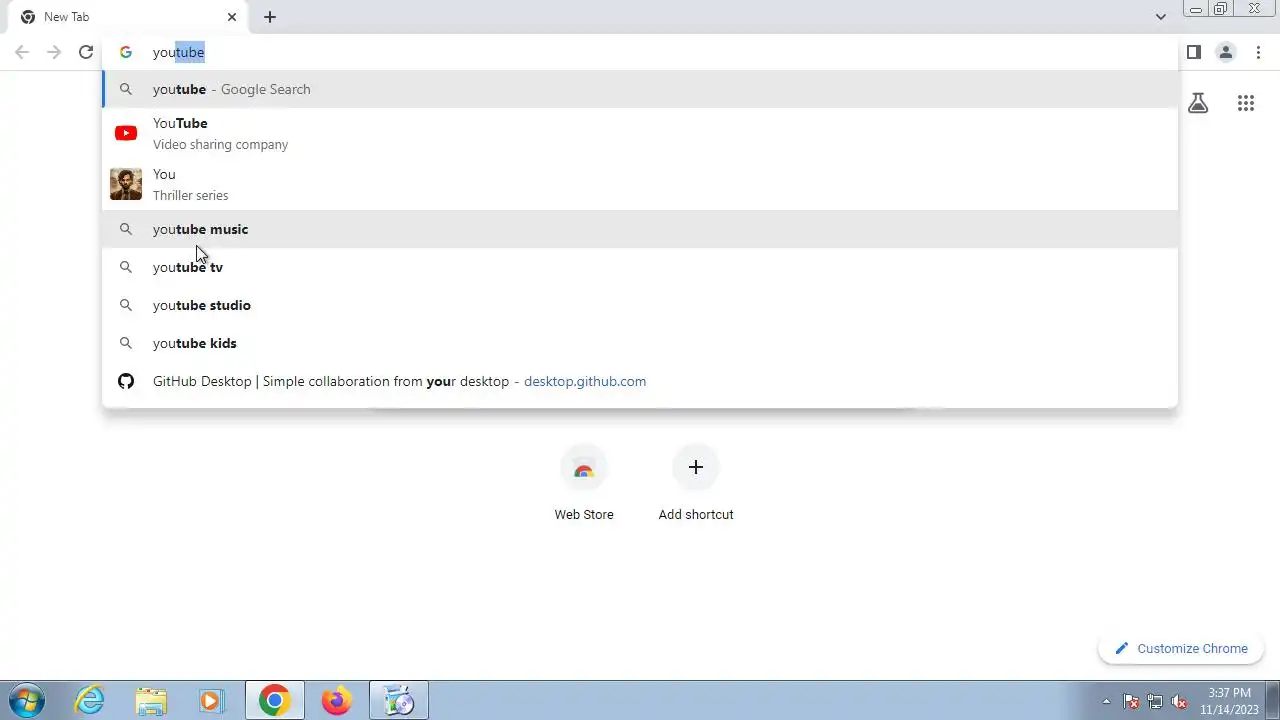Image resolution: width=1280 pixels, height=720 pixels.
Task: Open the side panel icon
Action: point(1194,52)
